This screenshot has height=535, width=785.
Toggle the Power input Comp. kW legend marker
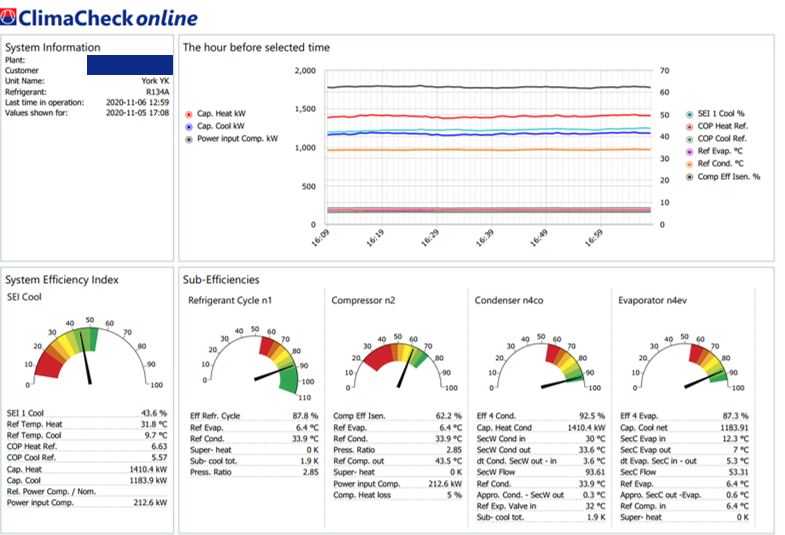tap(189, 140)
